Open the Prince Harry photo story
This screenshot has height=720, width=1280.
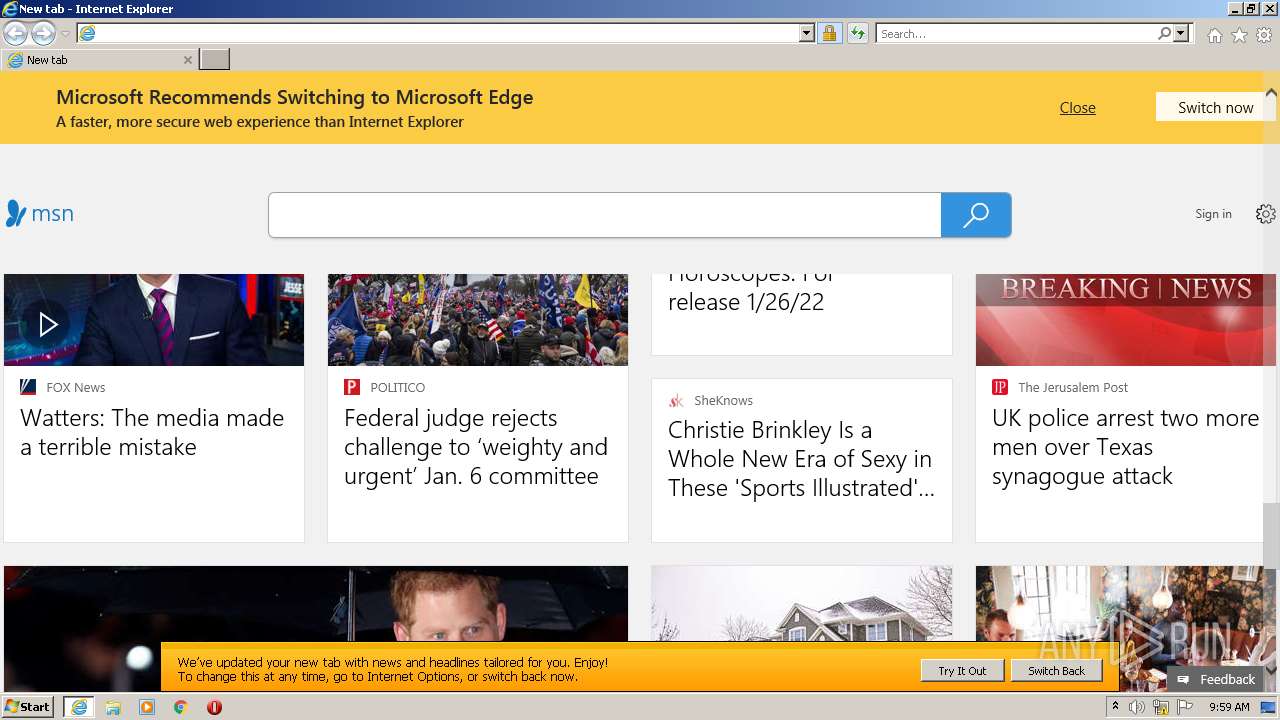tap(316, 604)
